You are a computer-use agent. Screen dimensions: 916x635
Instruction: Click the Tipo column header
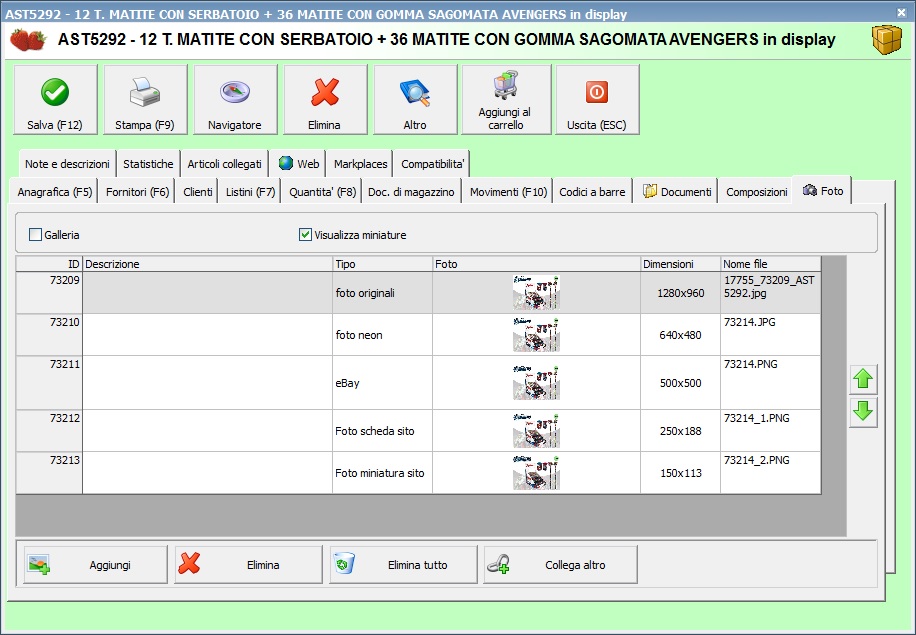(383, 264)
